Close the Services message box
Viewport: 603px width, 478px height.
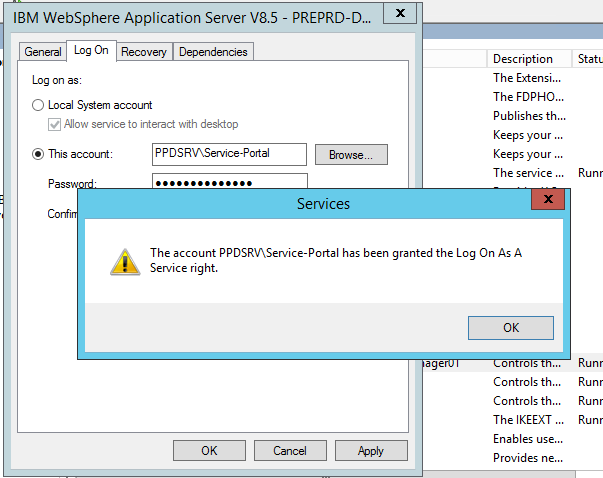(548, 199)
